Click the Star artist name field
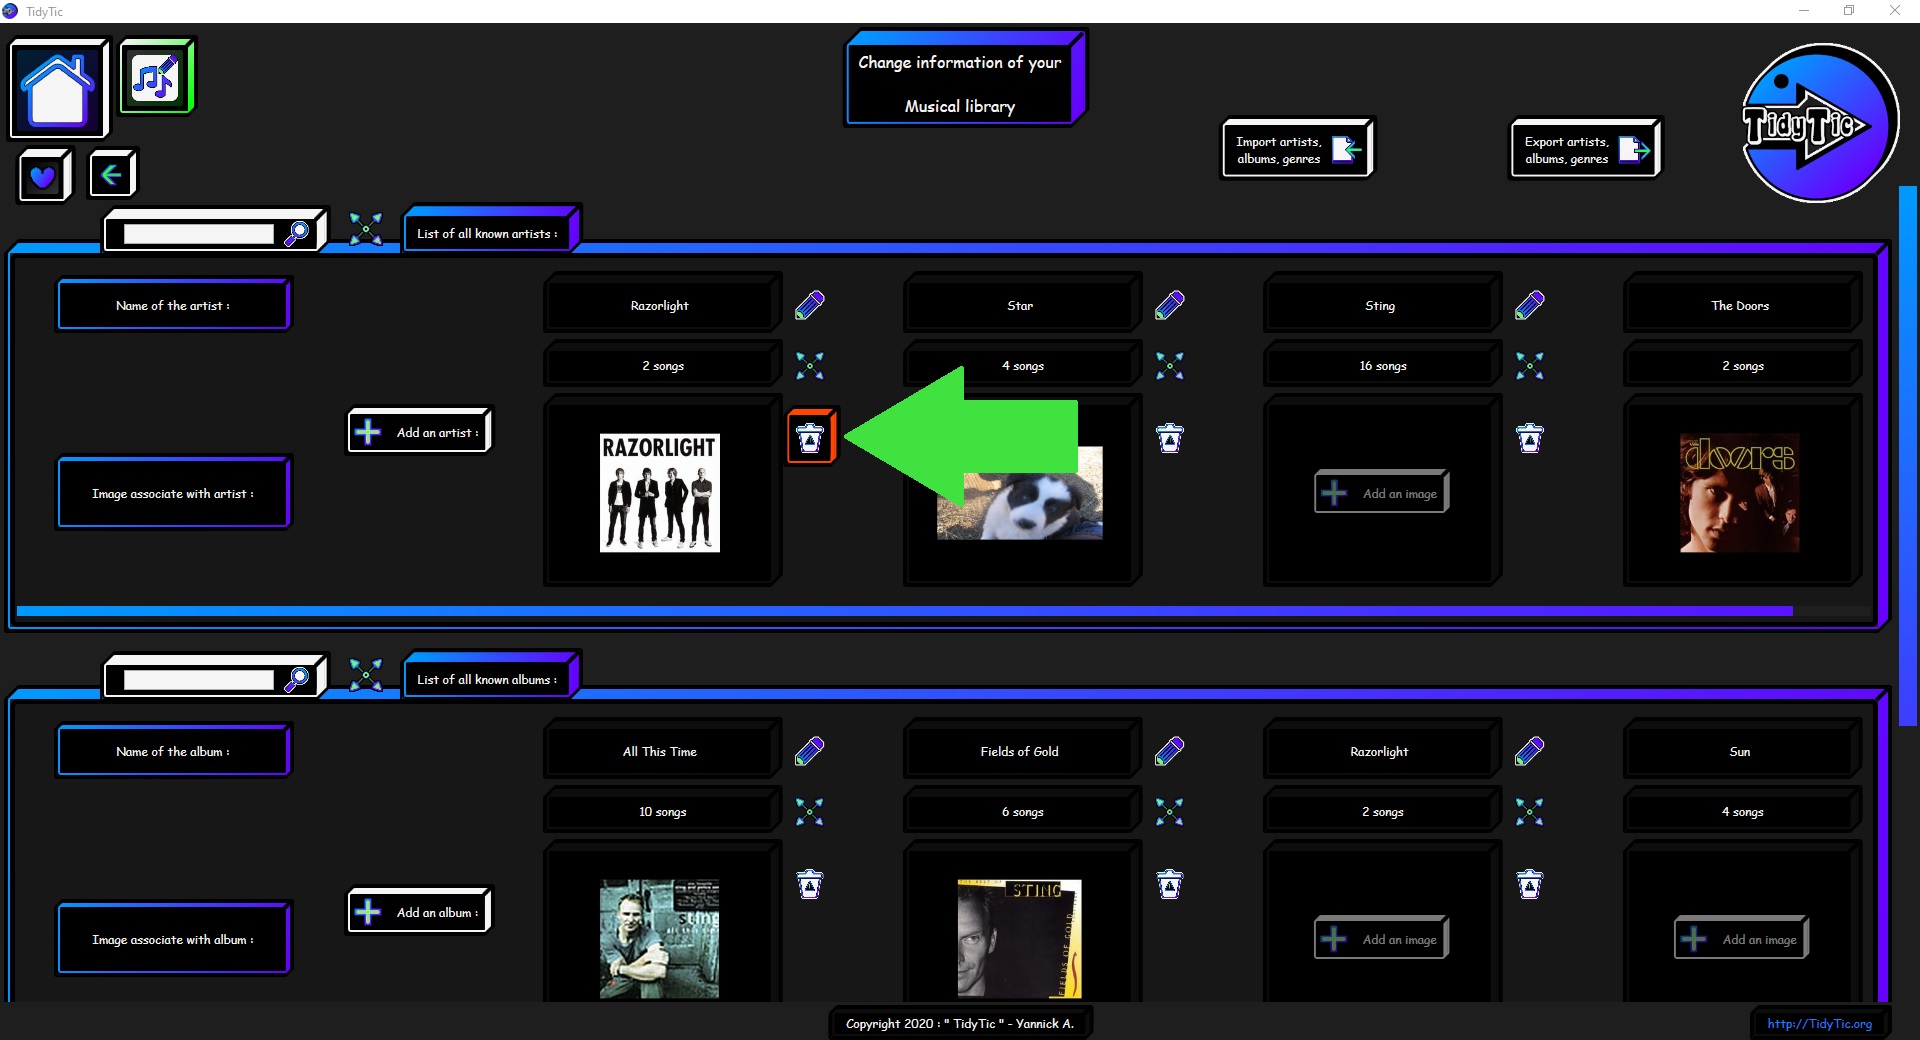1920x1040 pixels. pyautogui.click(x=1021, y=305)
